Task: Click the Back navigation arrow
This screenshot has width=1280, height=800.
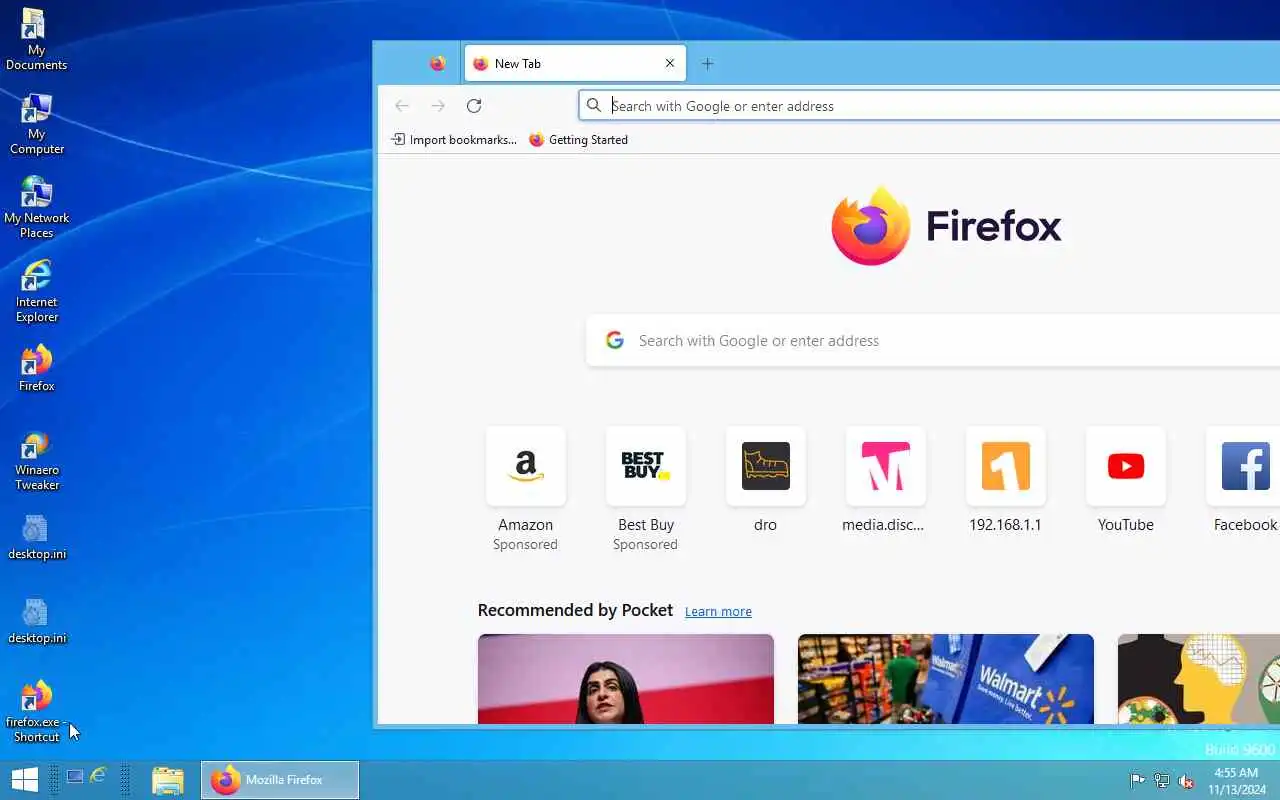Action: pyautogui.click(x=402, y=106)
